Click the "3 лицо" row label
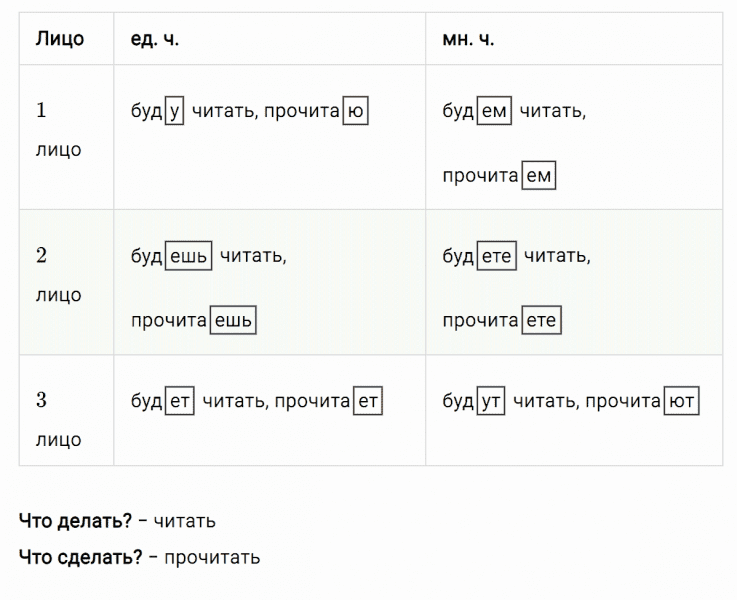The height and width of the screenshot is (600, 737). [57, 421]
